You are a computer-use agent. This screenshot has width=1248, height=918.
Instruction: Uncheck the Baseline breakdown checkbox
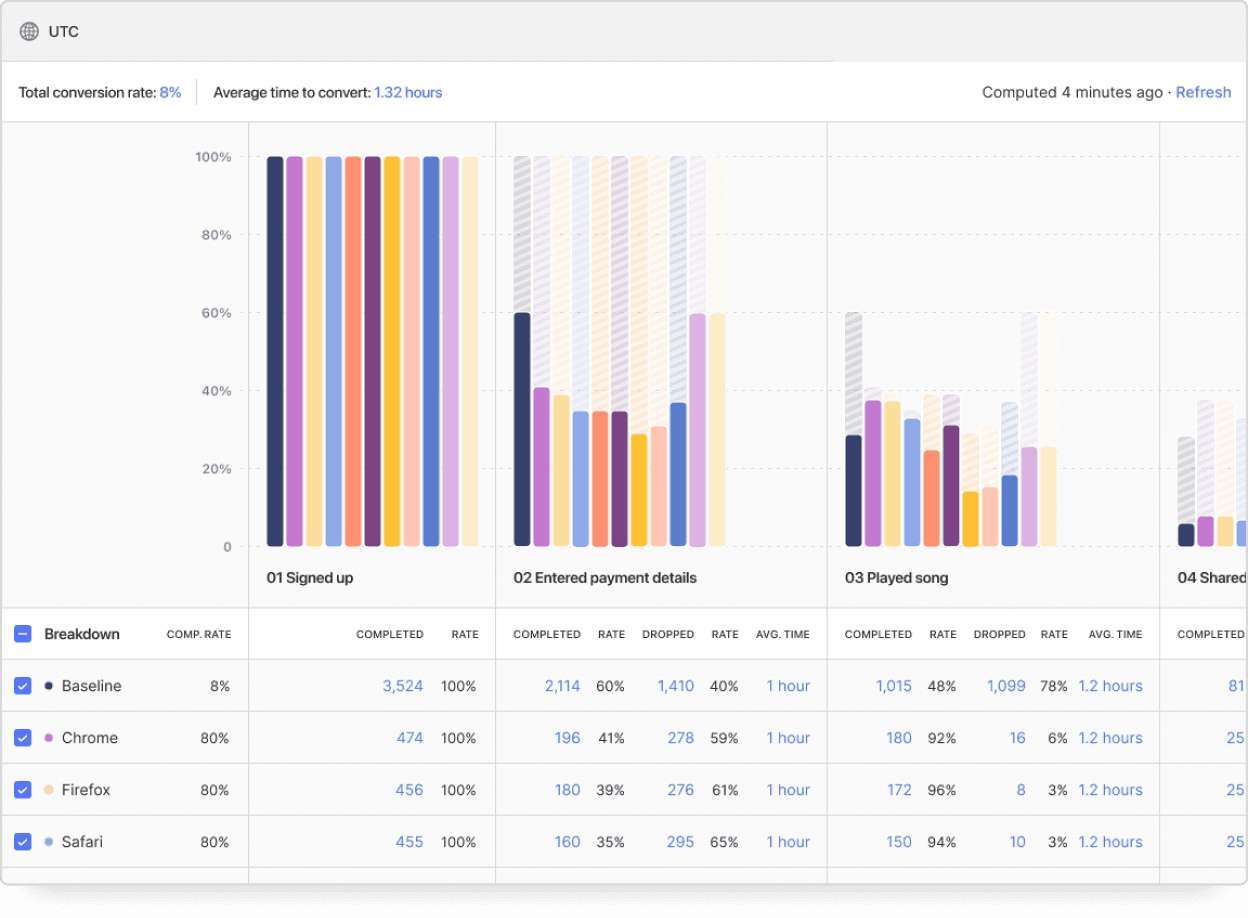(x=22, y=686)
